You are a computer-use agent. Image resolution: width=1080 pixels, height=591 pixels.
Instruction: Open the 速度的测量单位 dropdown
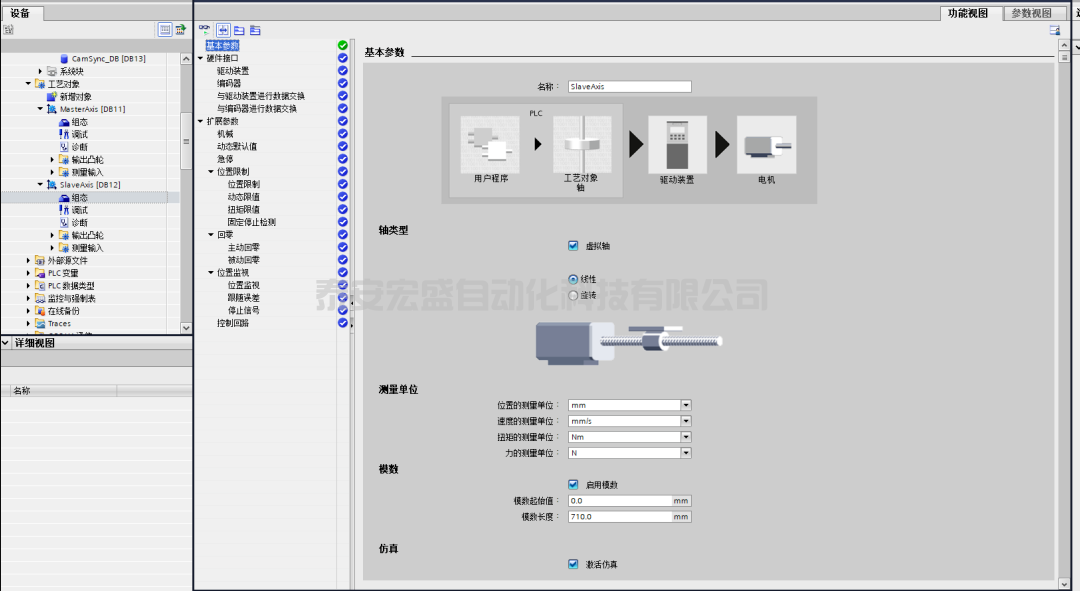(x=686, y=421)
